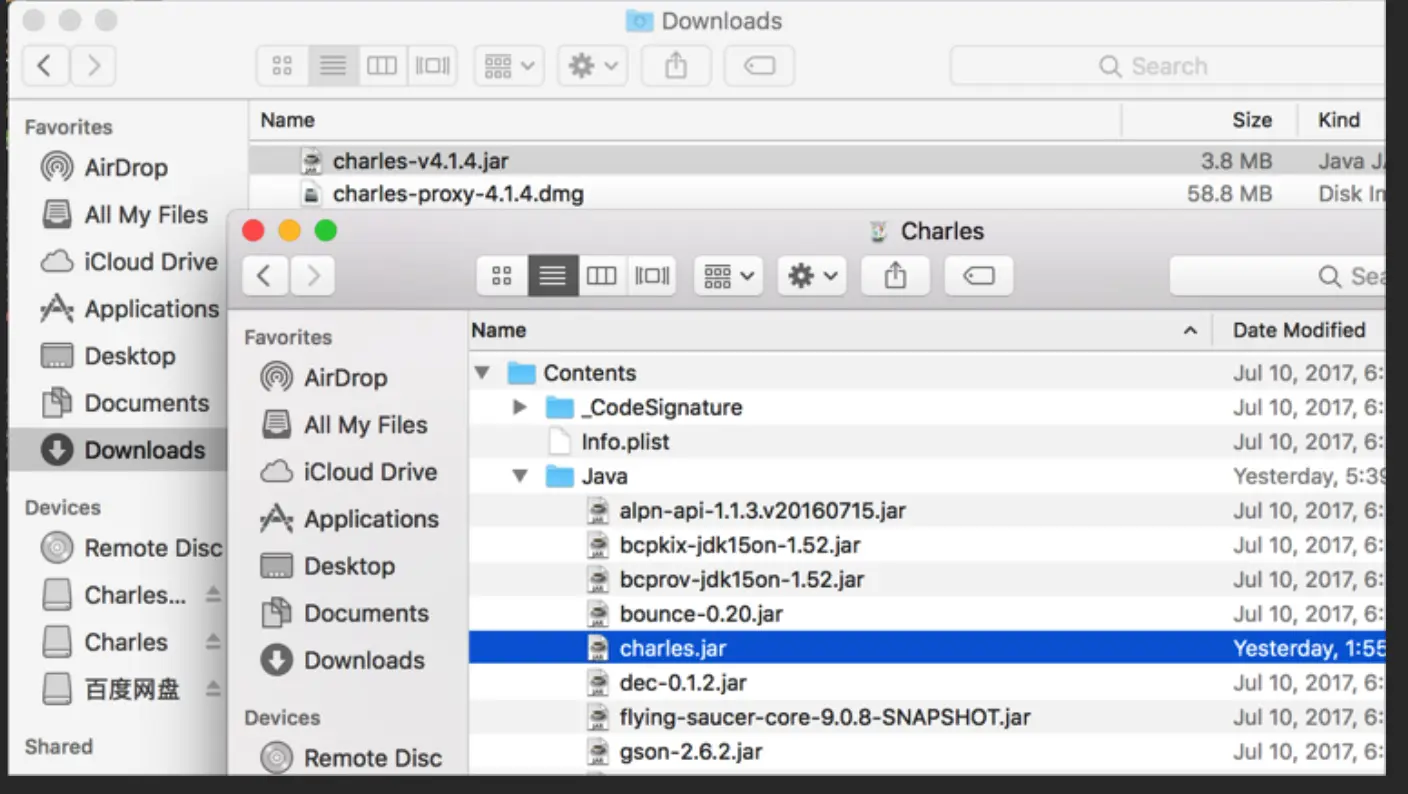1408x794 pixels.
Task: Open Documents in Charles window sidebar
Action: pos(346,613)
